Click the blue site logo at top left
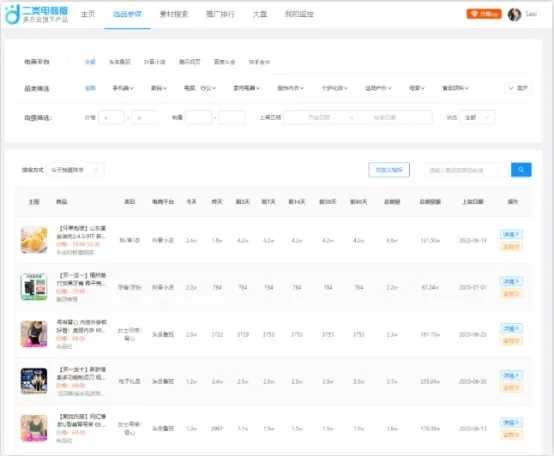 36,14
